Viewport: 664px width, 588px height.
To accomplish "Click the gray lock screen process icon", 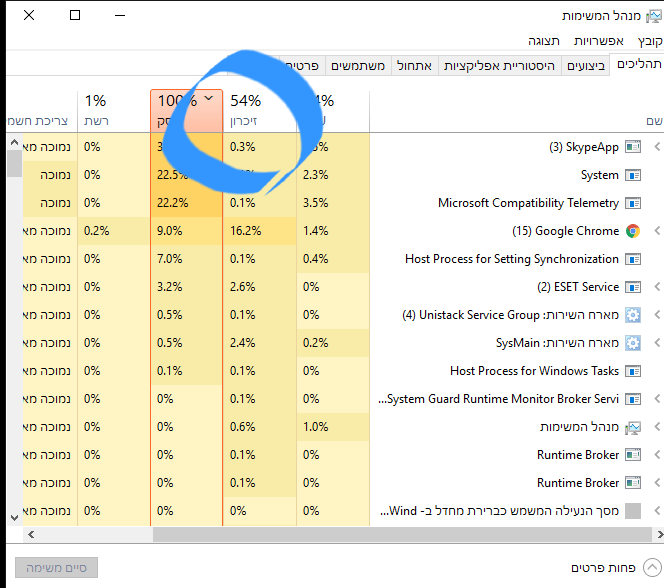I will point(633,511).
